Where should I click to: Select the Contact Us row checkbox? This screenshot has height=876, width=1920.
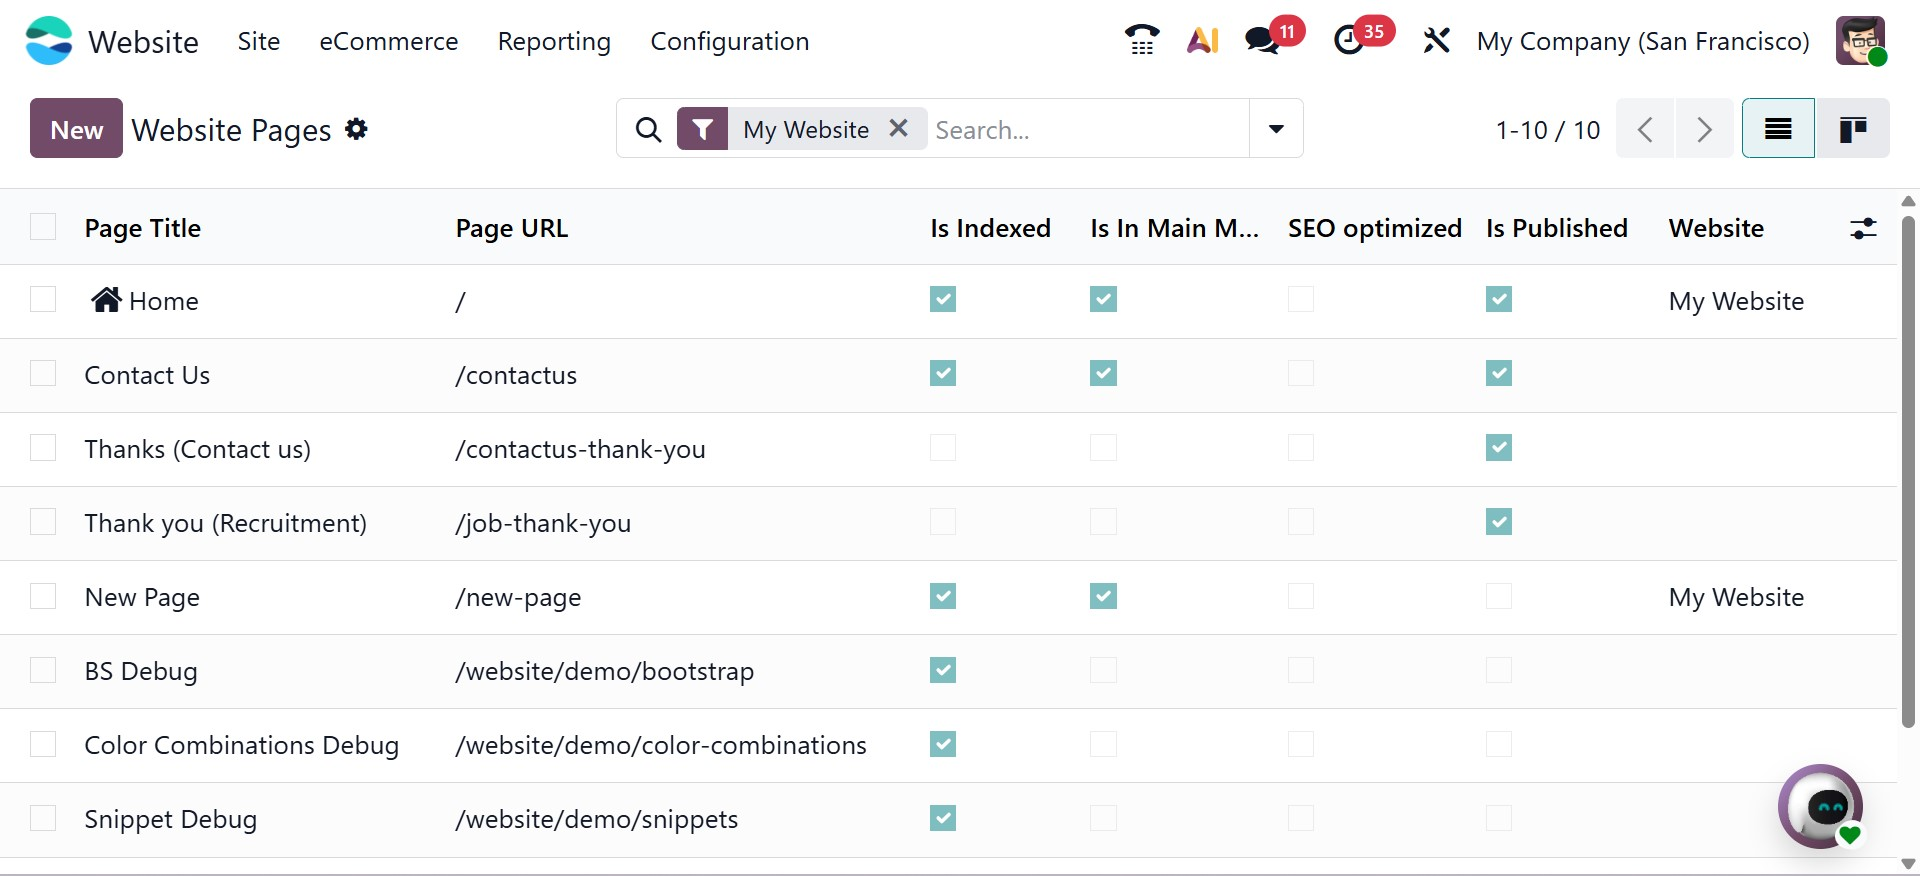43,374
